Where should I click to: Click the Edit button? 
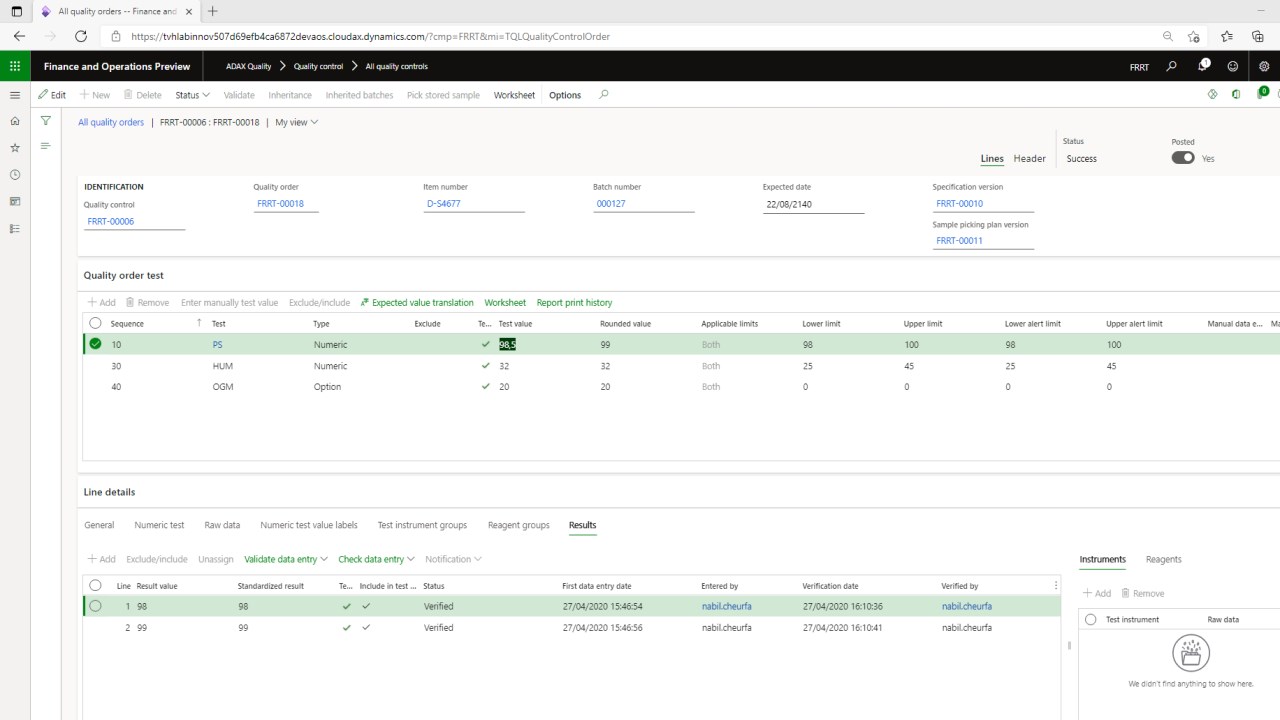point(52,95)
